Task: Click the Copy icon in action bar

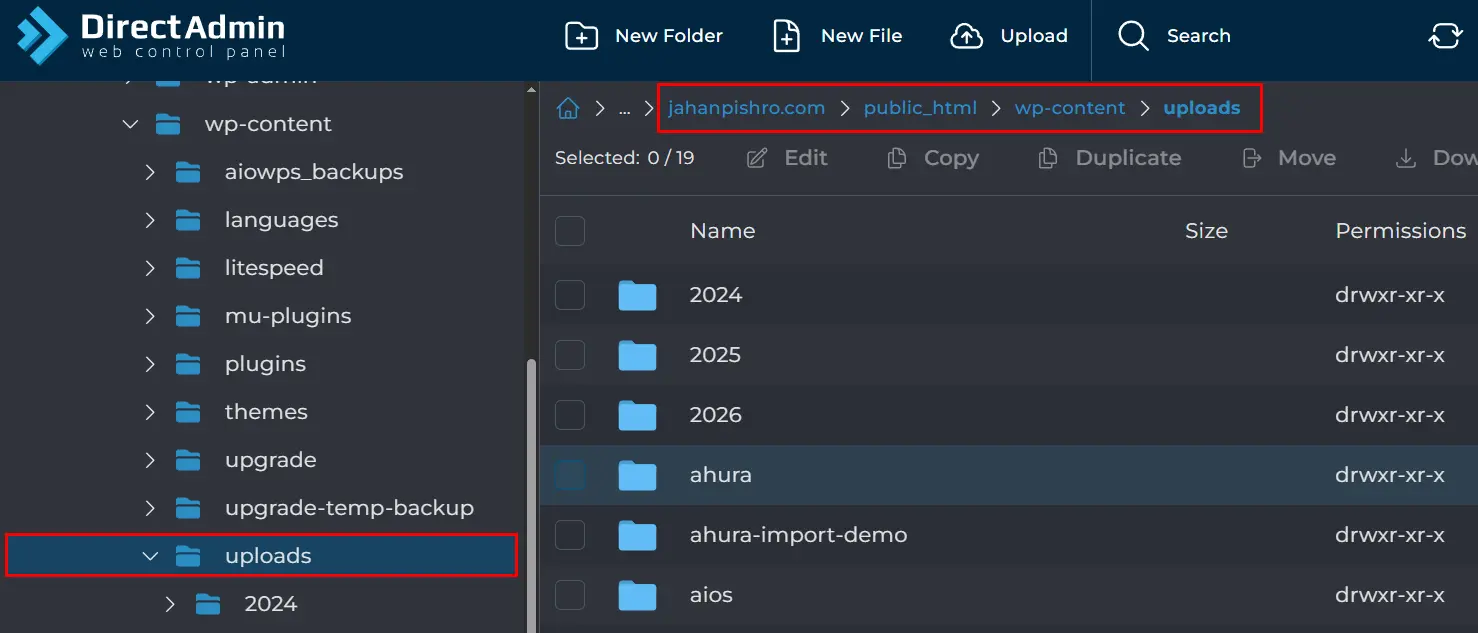Action: [x=897, y=158]
